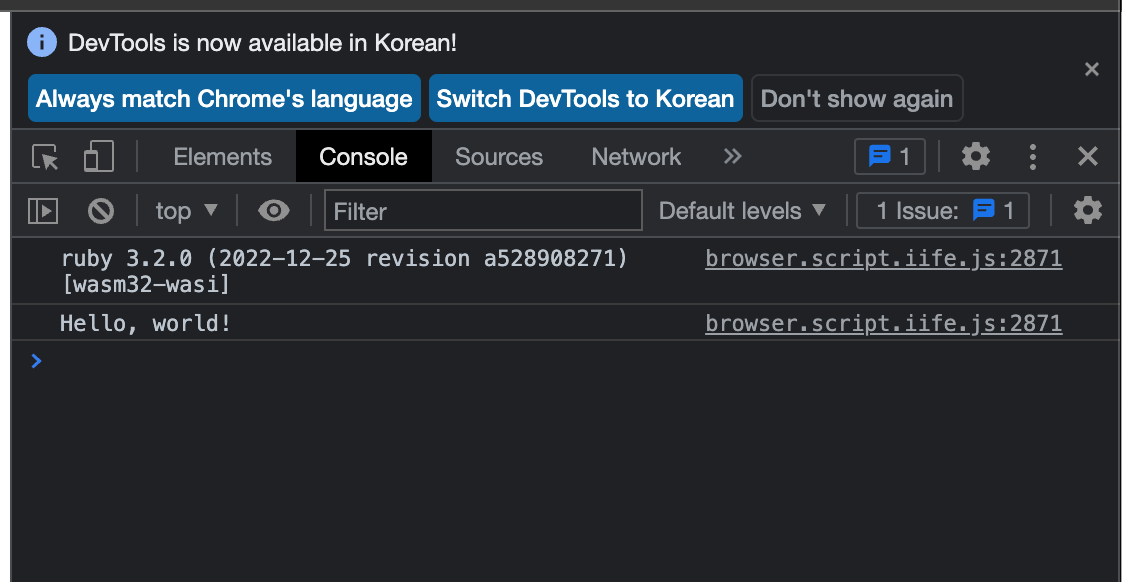Click the DevTools is now available in Korean text
The image size is (1122, 582).
pos(262,43)
